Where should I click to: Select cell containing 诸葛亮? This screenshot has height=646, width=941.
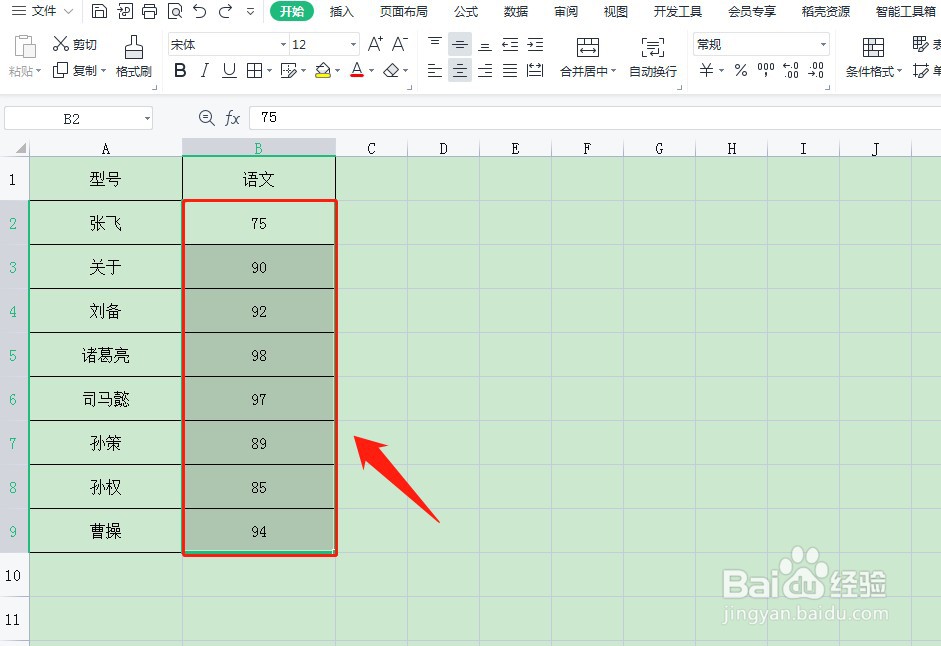tap(106, 355)
